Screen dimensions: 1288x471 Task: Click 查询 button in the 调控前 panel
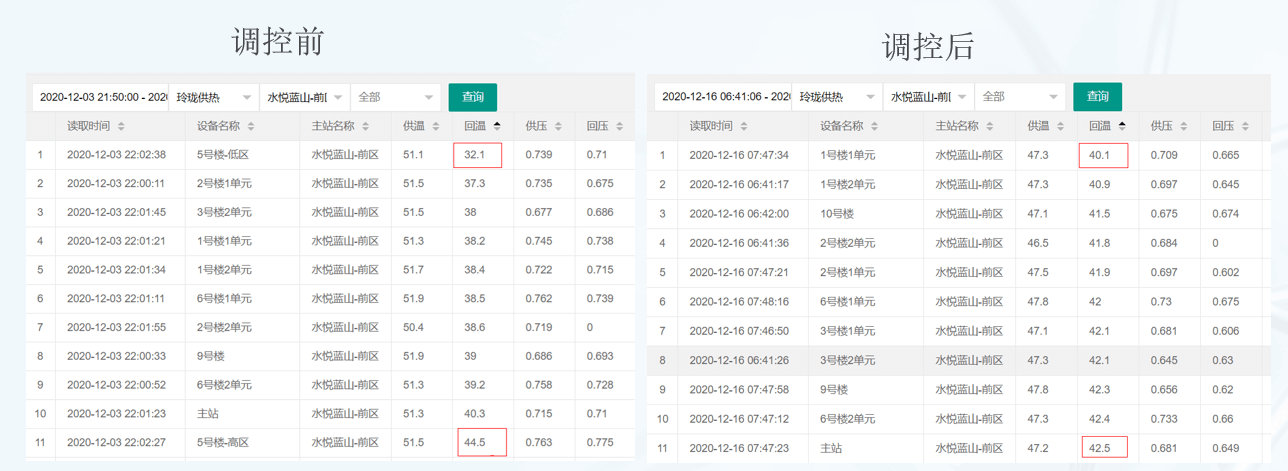(x=473, y=97)
